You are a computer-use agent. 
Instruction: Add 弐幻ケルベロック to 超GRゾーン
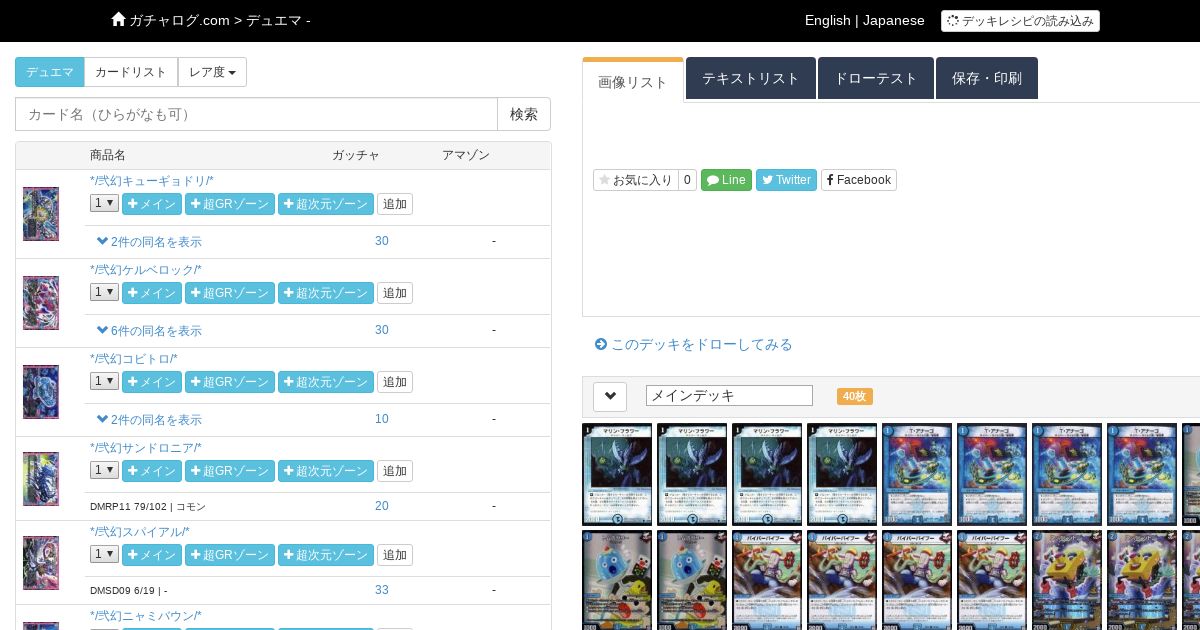point(230,293)
